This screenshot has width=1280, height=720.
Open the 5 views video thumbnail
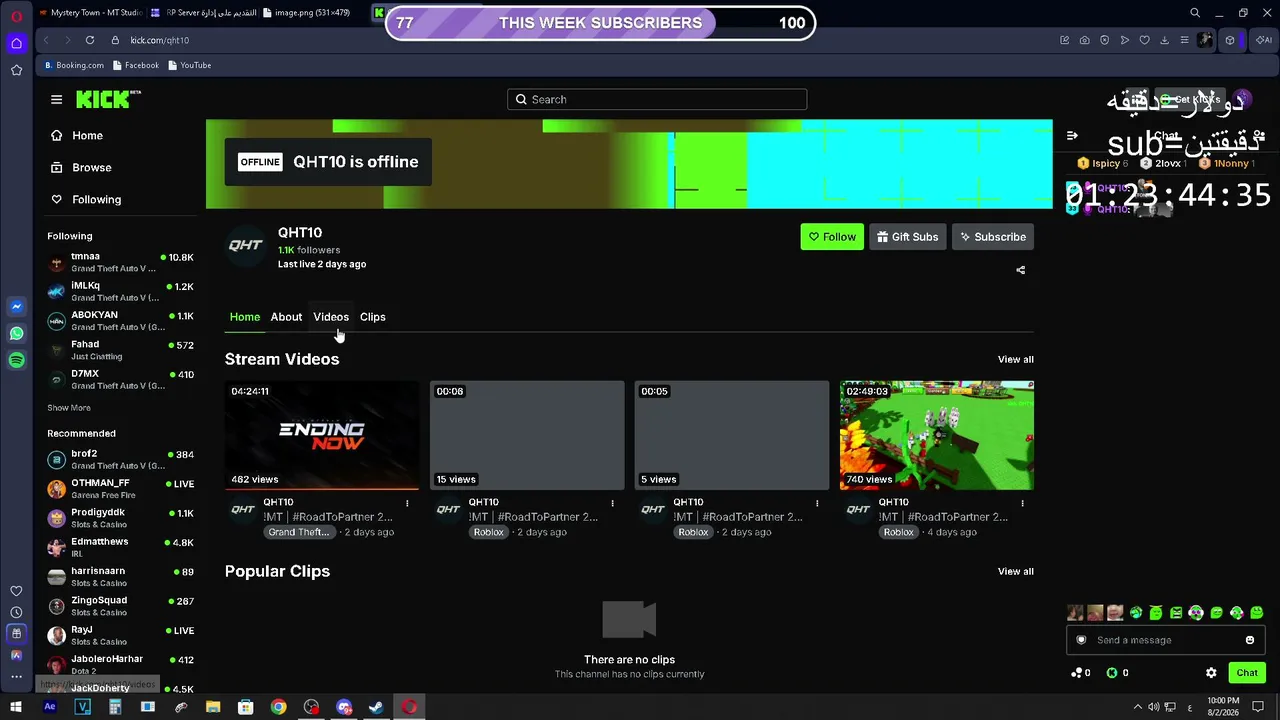pos(732,435)
